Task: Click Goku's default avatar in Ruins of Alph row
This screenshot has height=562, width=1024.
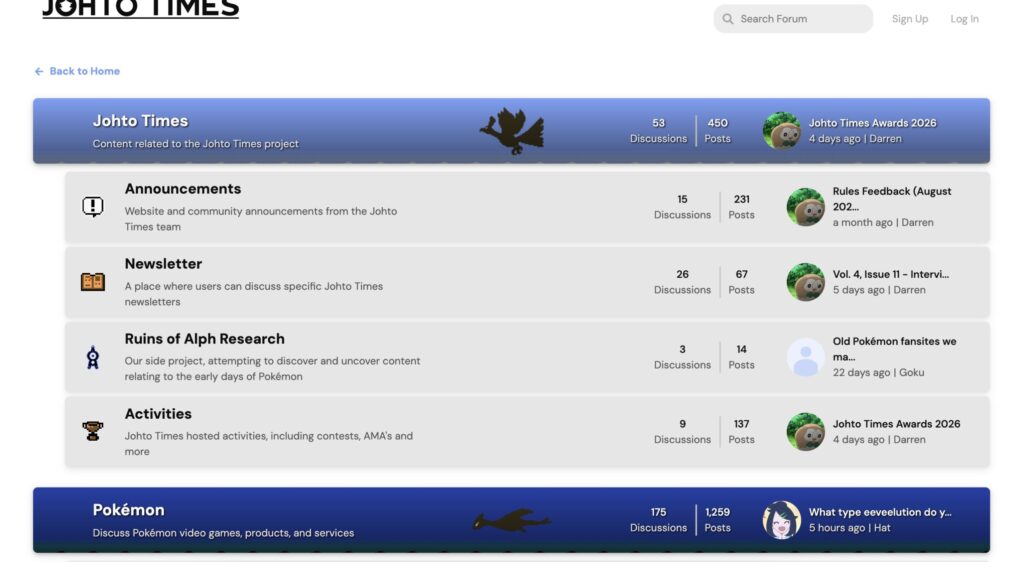Action: click(x=805, y=357)
